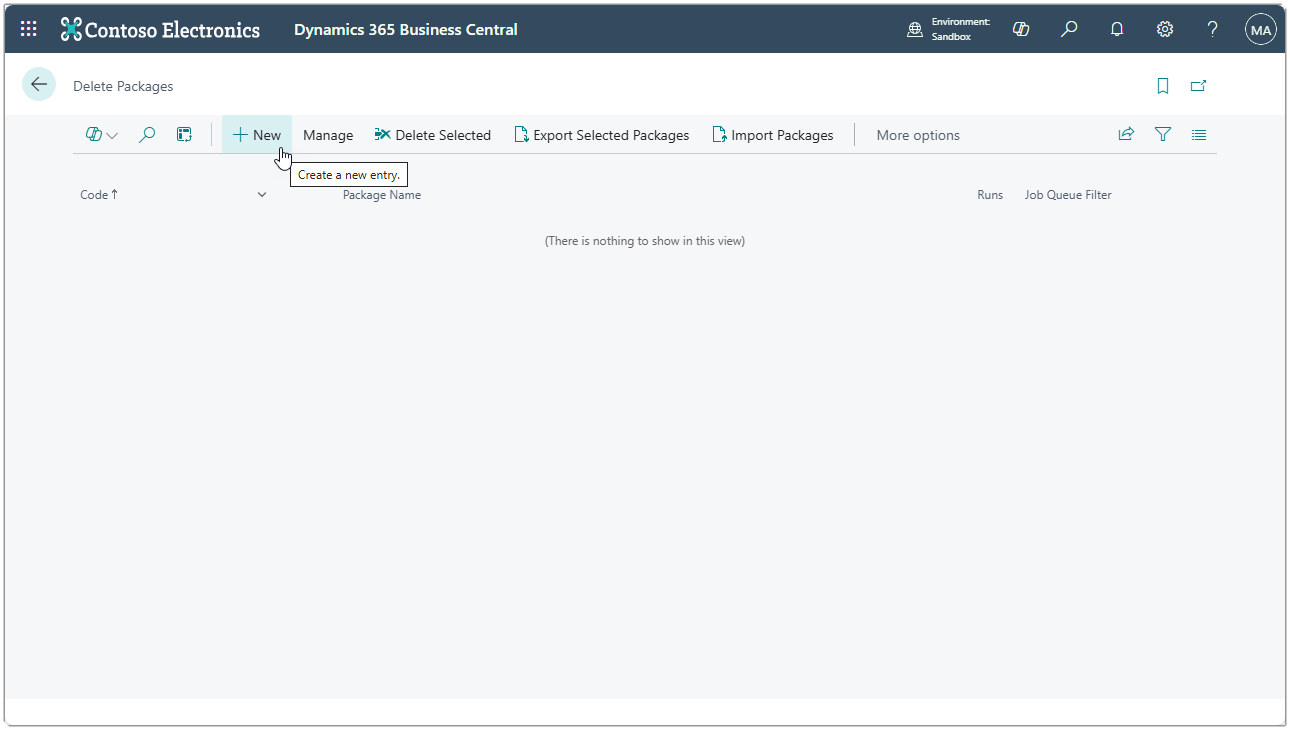Open this page in a new window
Viewport: 1290px width, 730px height.
tap(1199, 86)
